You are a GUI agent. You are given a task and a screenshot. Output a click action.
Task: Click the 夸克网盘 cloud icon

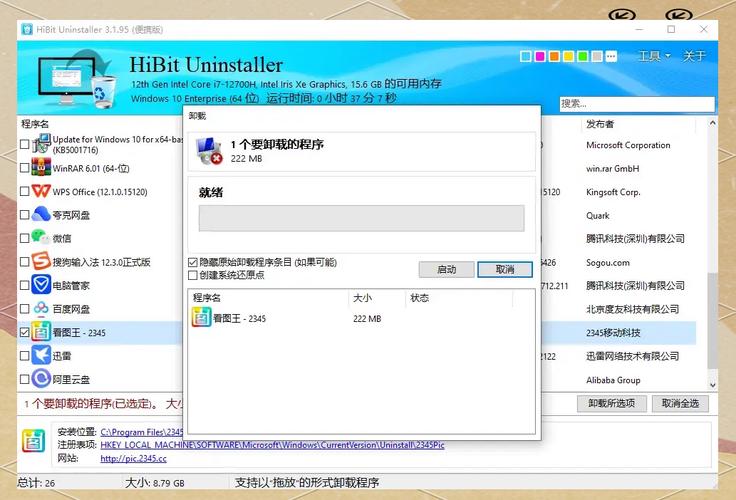pyautogui.click(x=41, y=215)
